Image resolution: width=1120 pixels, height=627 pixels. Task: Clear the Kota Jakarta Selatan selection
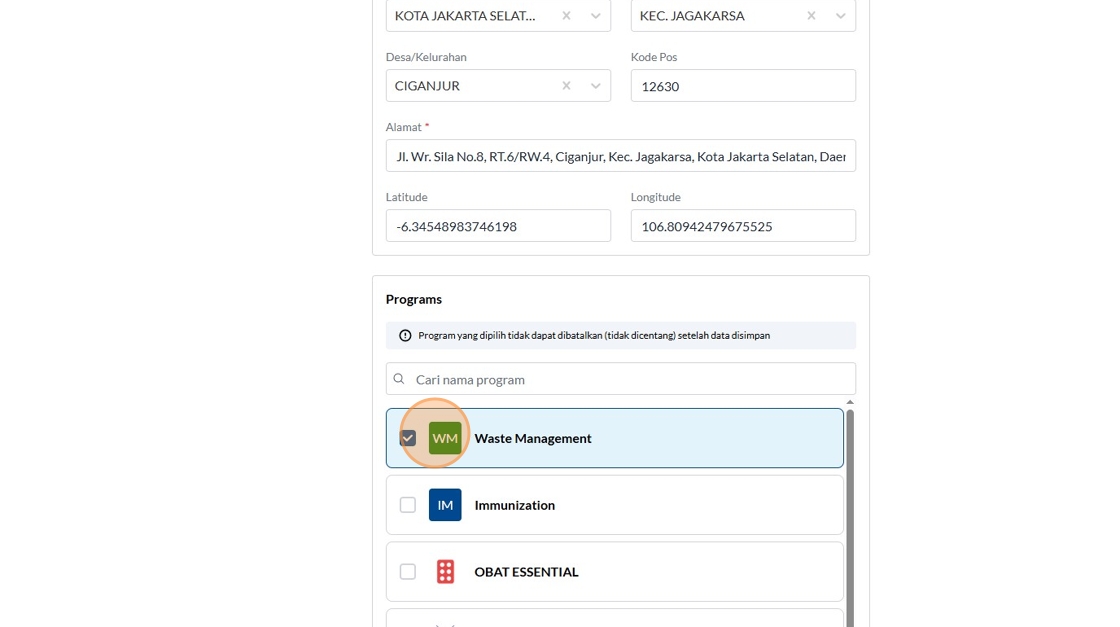566,16
